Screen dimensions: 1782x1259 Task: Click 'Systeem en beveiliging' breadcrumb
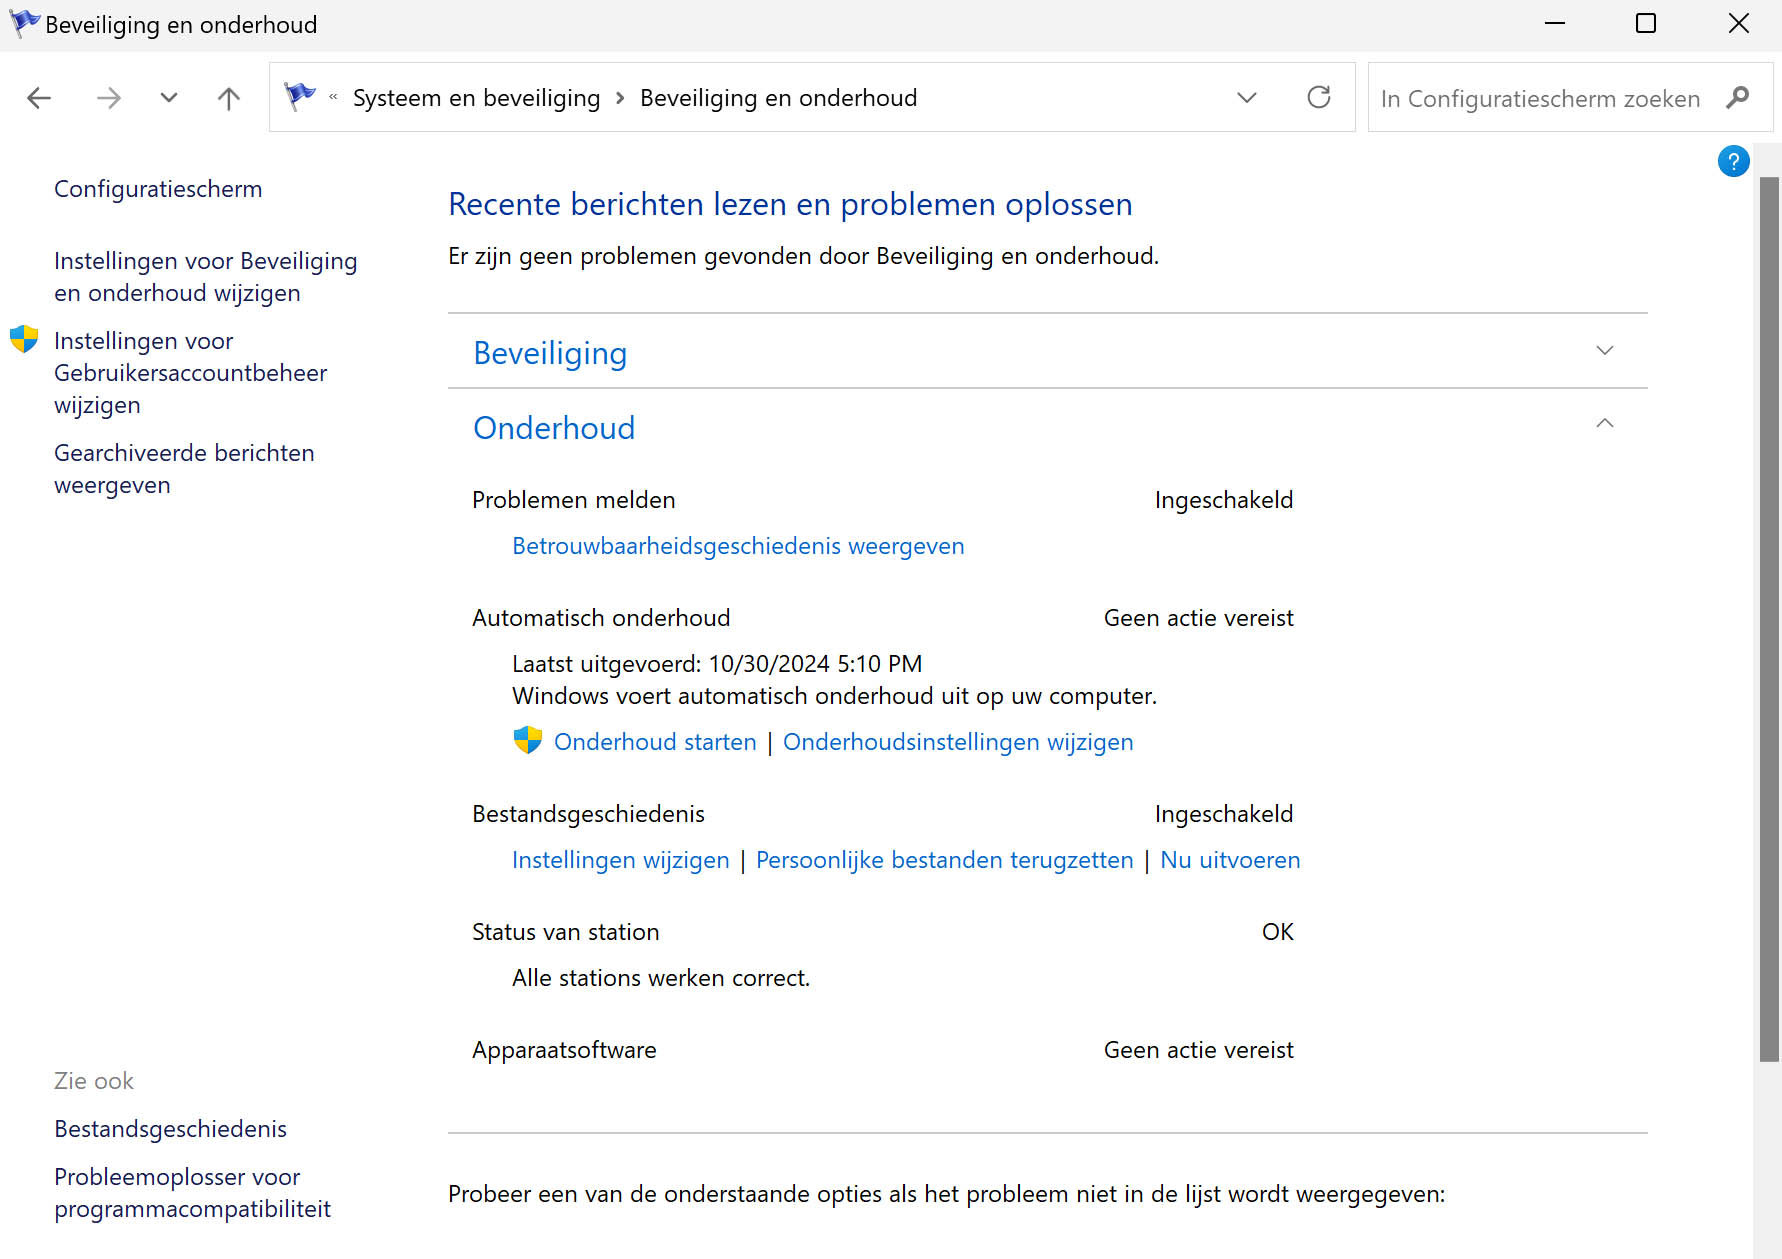tap(476, 98)
